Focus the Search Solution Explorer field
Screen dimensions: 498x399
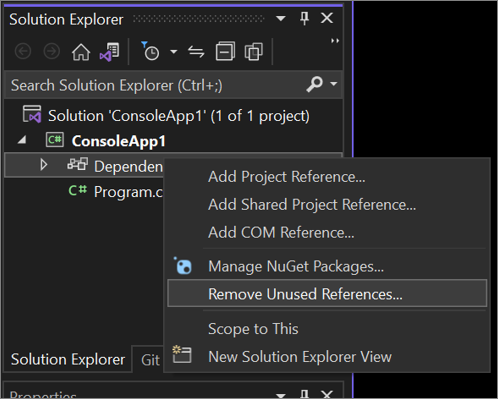tap(174, 85)
